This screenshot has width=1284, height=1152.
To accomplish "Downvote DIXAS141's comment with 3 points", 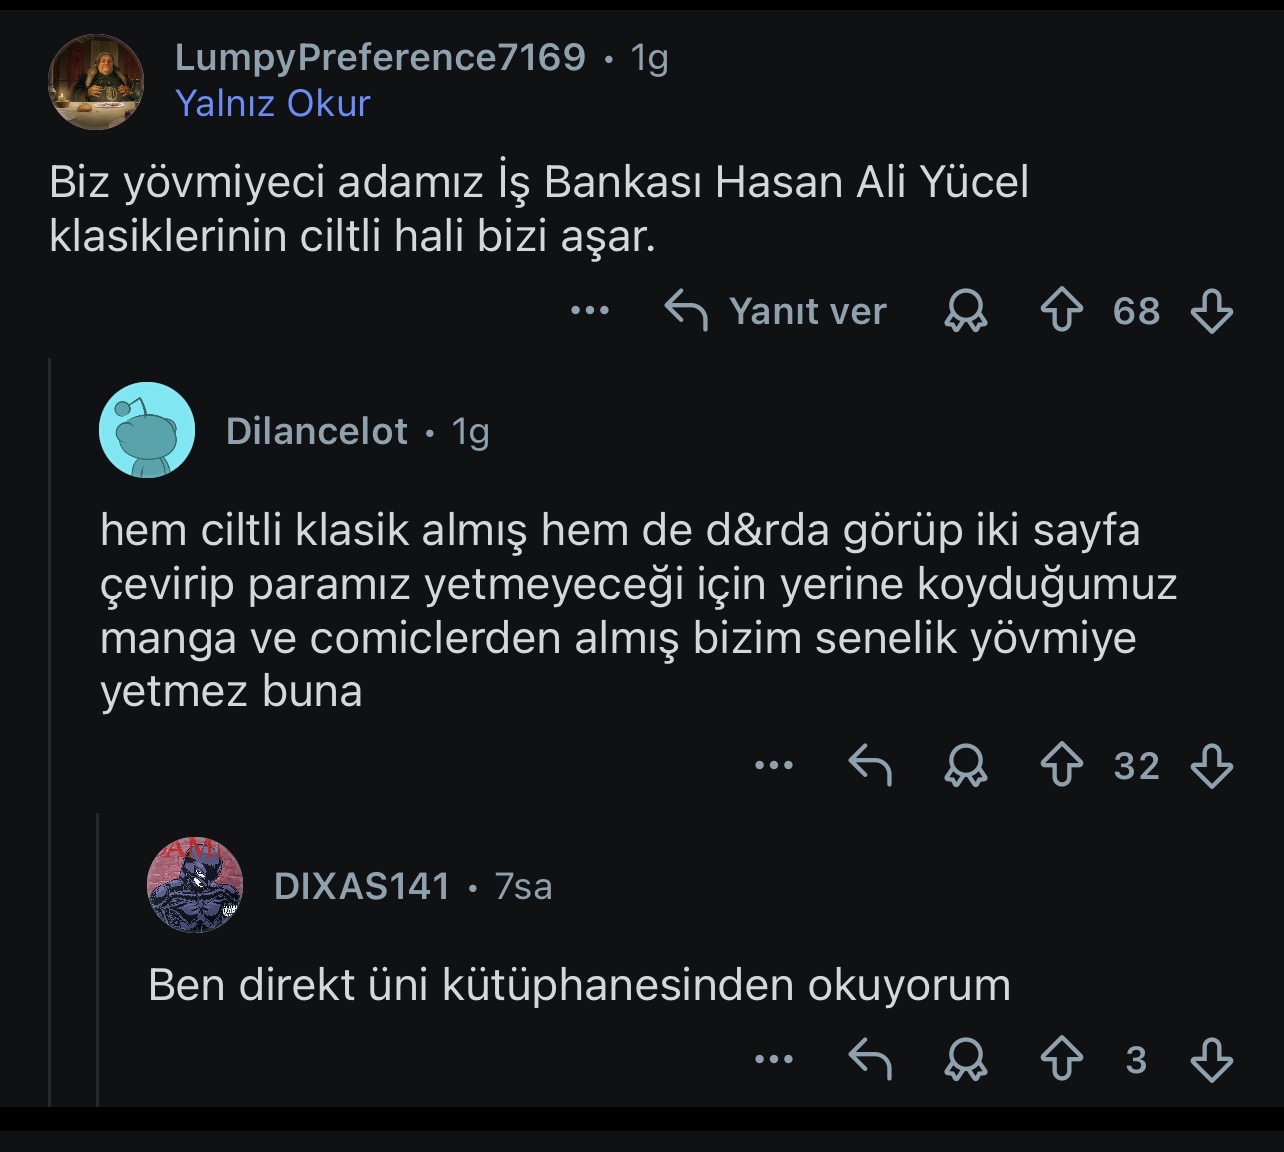I will click(x=1211, y=1060).
